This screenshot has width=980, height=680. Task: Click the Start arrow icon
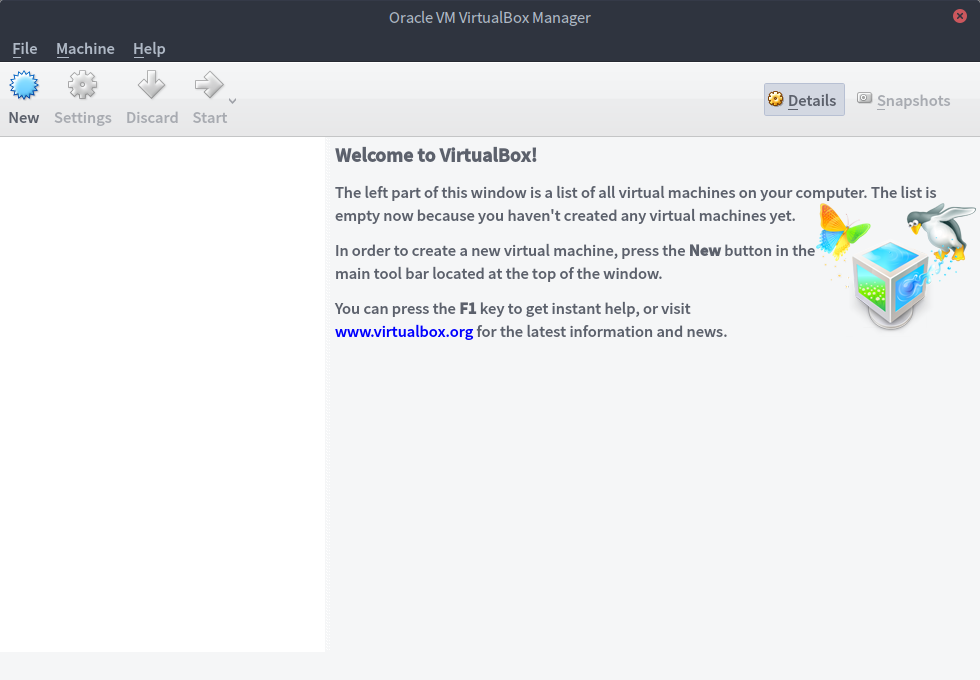(x=209, y=85)
